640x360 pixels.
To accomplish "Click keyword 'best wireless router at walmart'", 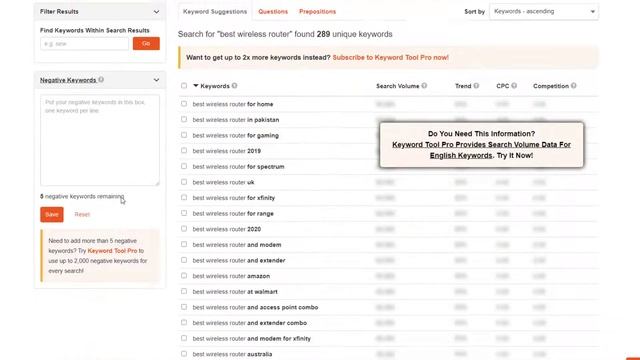I will point(235,292).
